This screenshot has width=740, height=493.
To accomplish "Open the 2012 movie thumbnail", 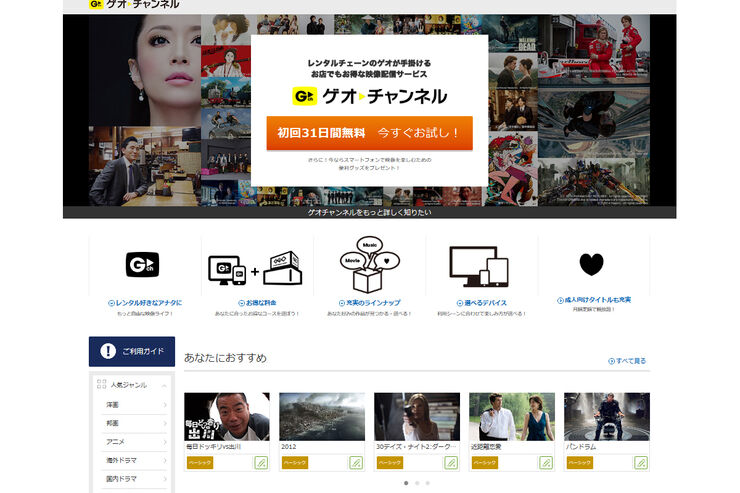I will (x=322, y=417).
